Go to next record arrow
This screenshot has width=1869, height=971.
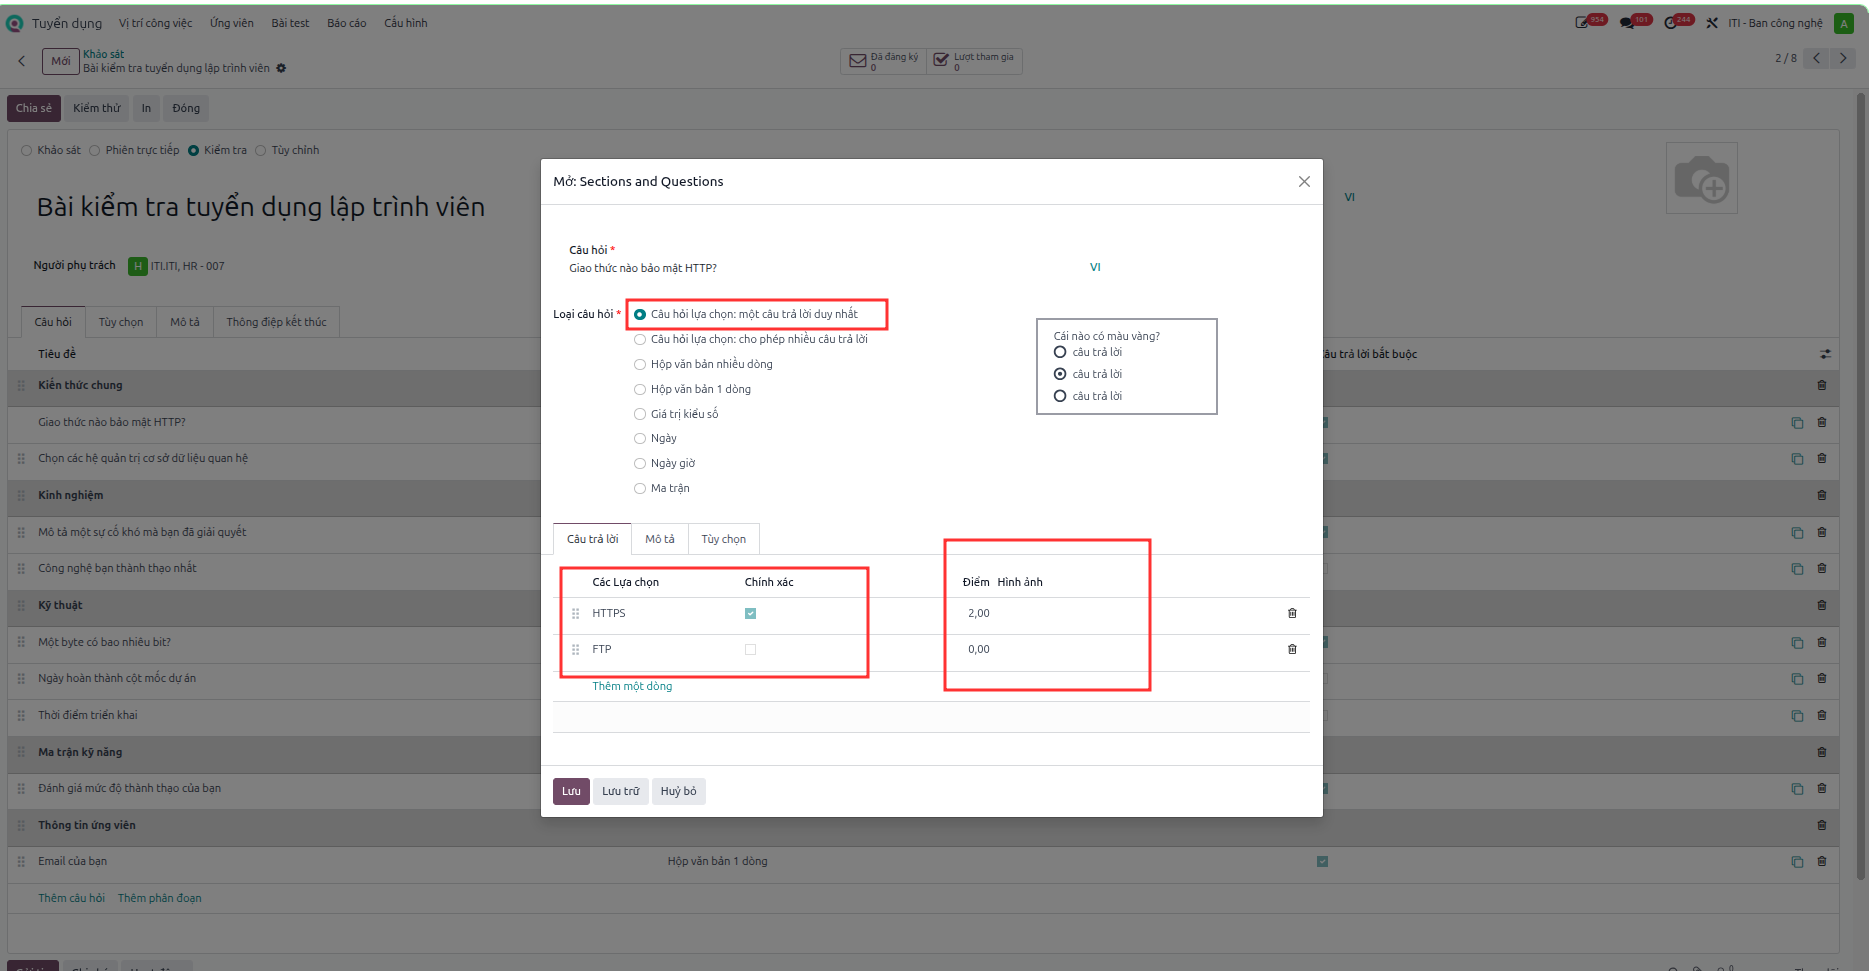(x=1843, y=58)
